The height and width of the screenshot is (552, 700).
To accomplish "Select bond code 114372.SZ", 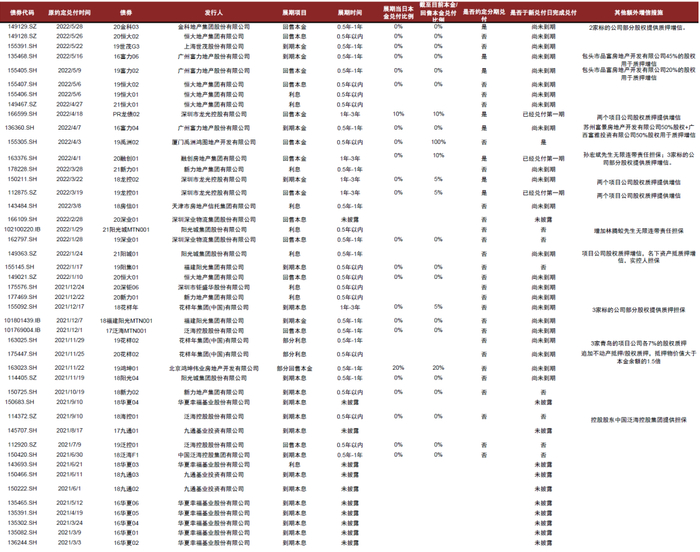I will click(22, 416).
